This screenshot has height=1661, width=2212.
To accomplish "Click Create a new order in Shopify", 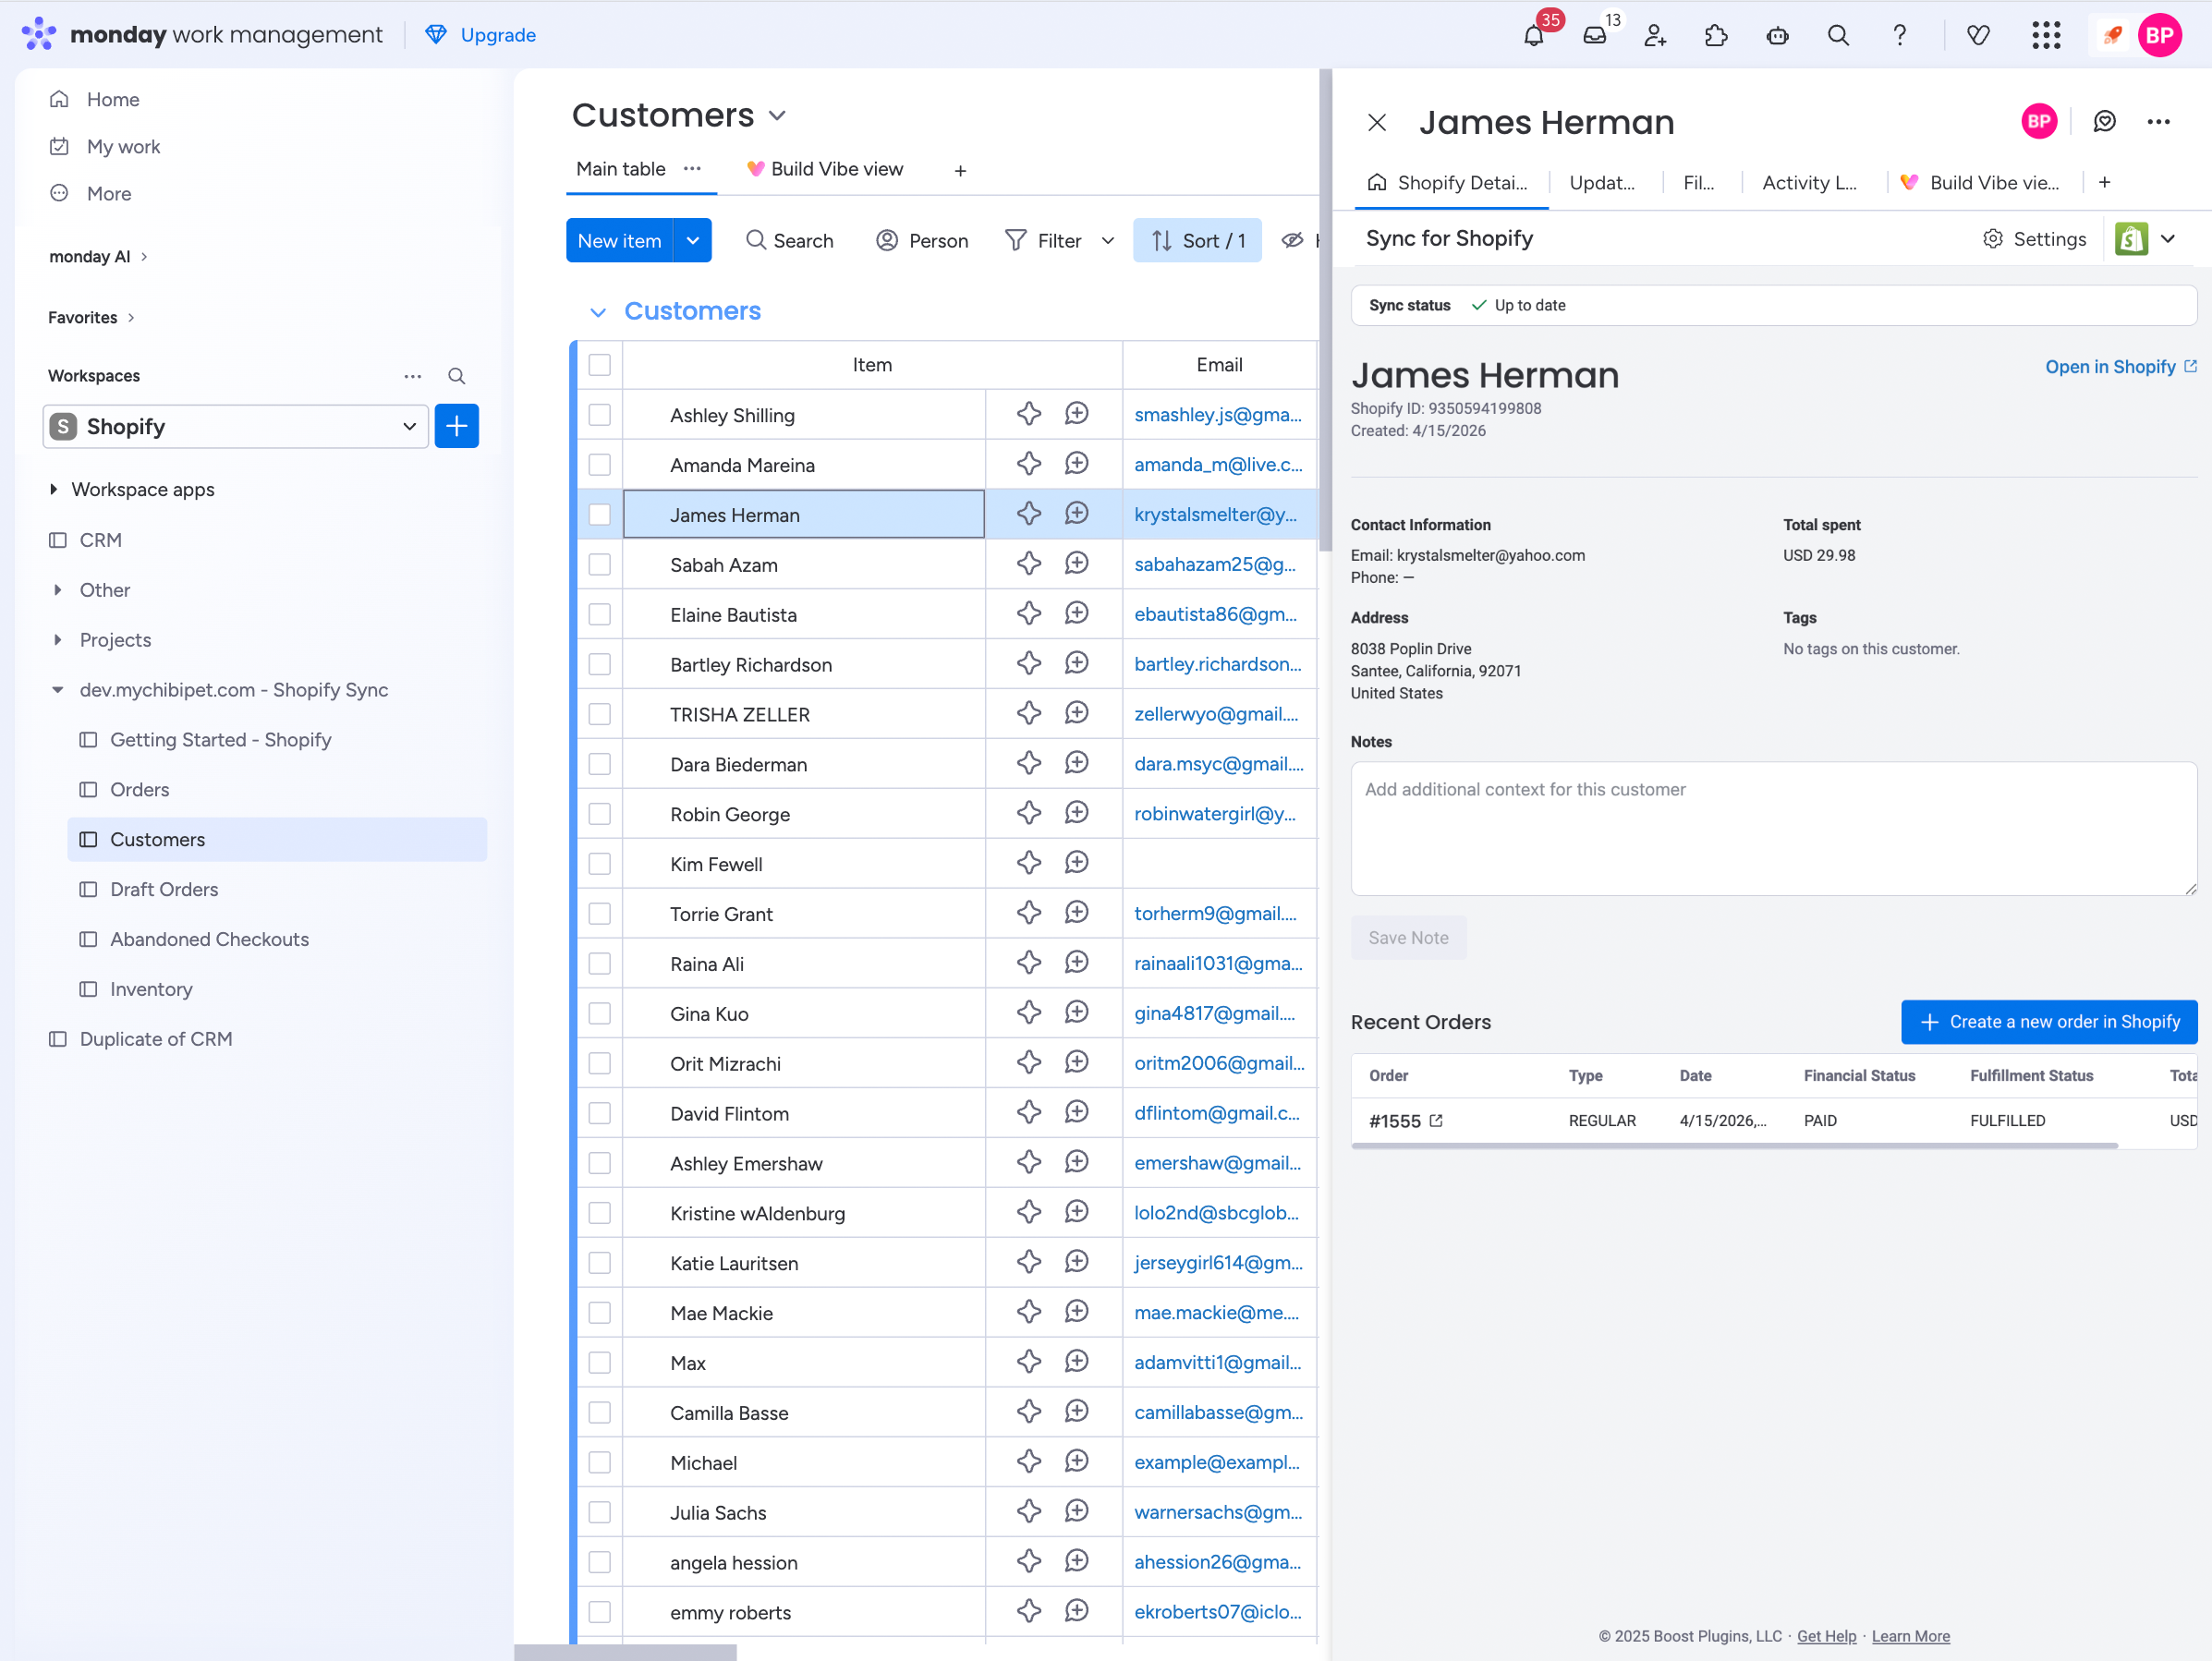I will click(x=2049, y=1022).
